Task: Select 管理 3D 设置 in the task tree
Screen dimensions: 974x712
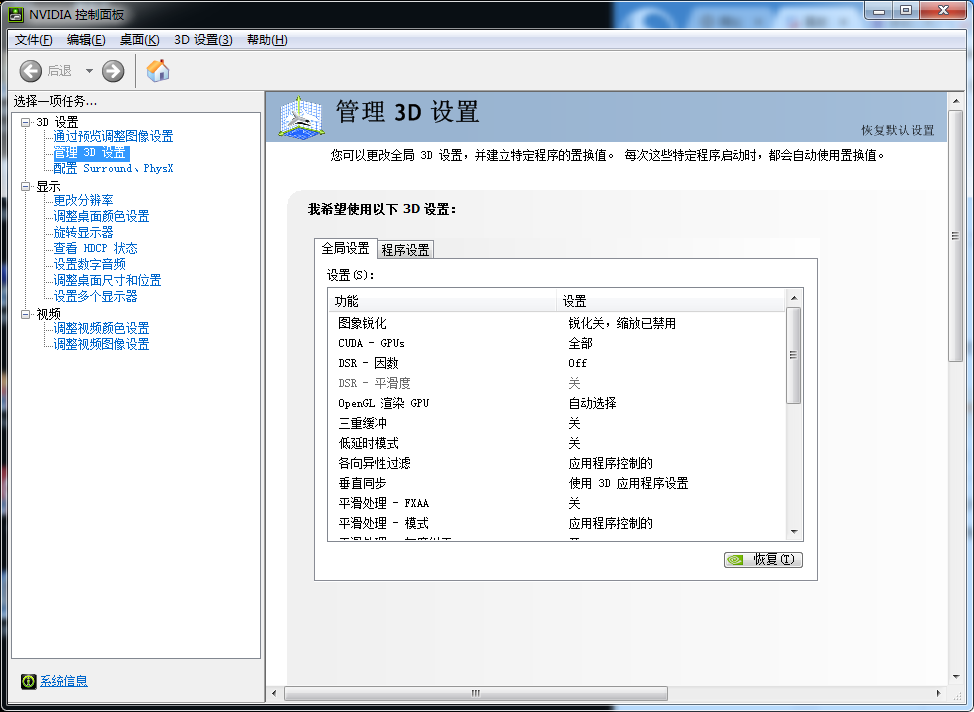Action: (91, 153)
